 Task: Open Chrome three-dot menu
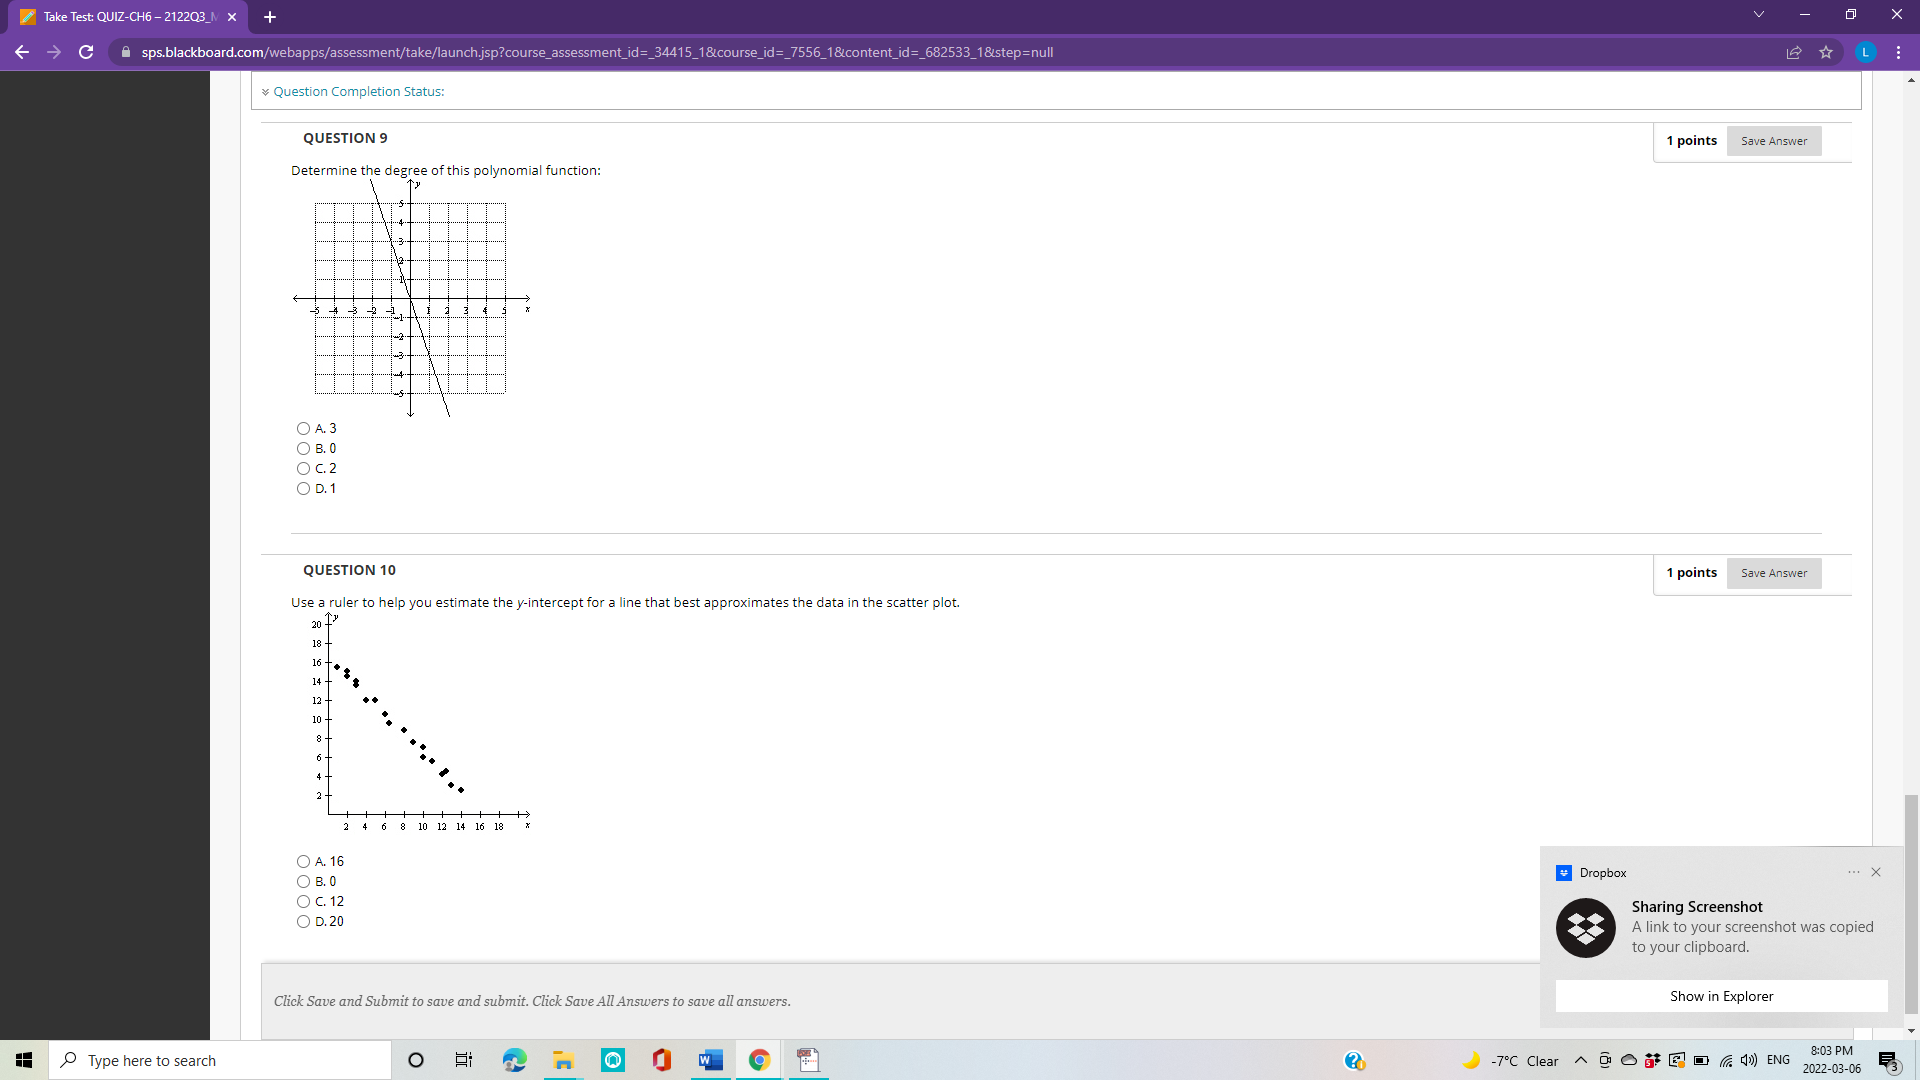(1898, 52)
